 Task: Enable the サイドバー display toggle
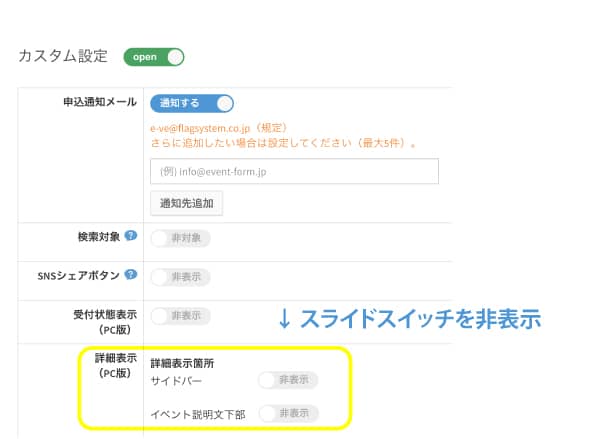coord(288,380)
